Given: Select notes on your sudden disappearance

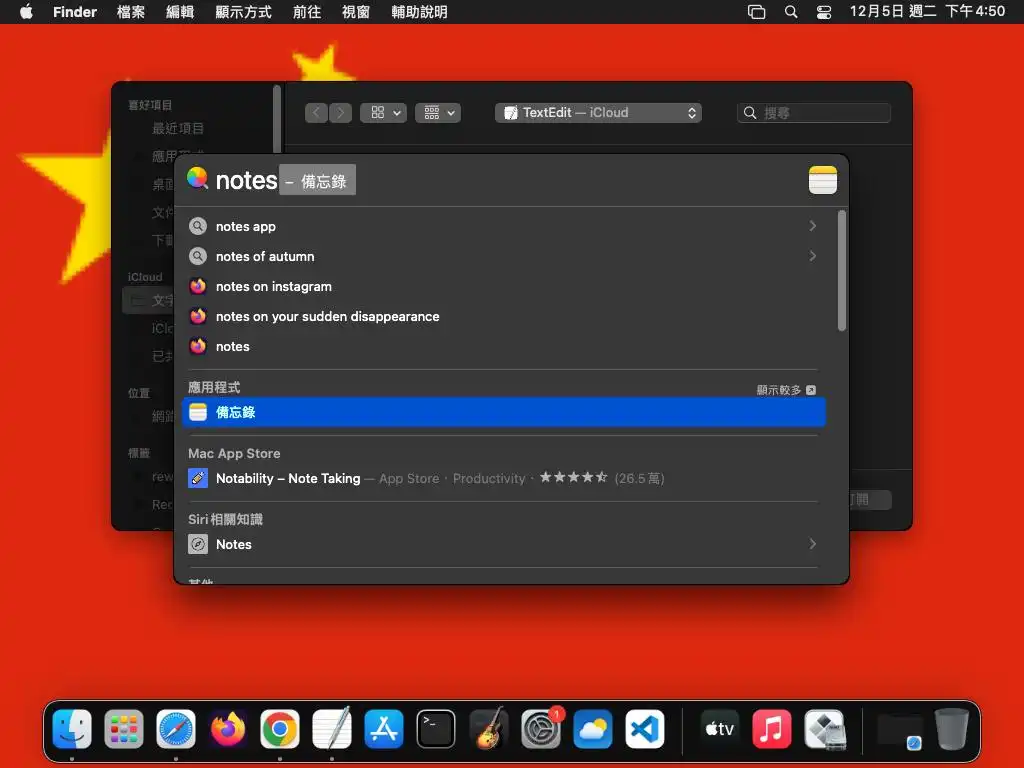Looking at the screenshot, I should tap(504, 316).
